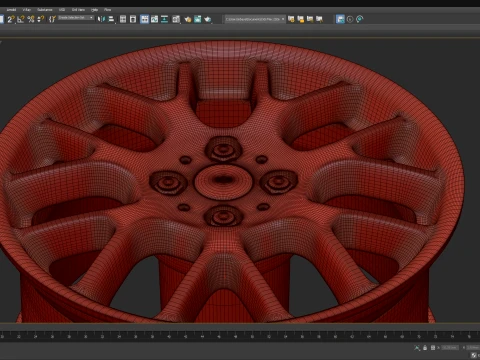Click the Render Production teapot icon
Image resolution: width=480 pixels, height=360 pixels.
click(x=208, y=19)
